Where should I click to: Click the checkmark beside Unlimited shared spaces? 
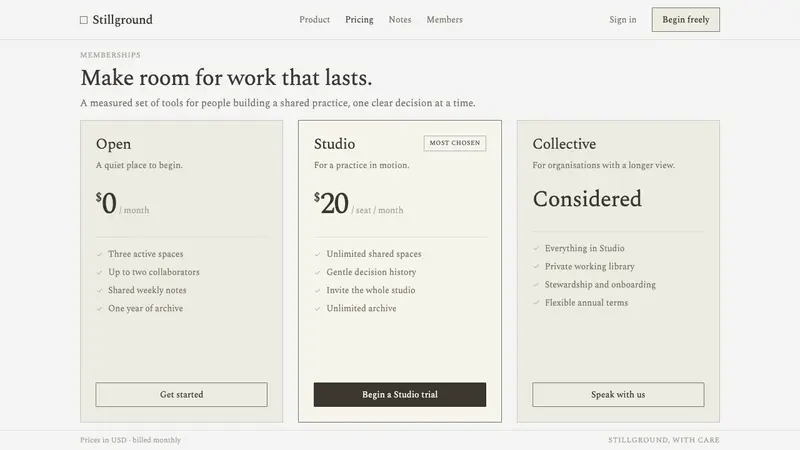(317, 254)
